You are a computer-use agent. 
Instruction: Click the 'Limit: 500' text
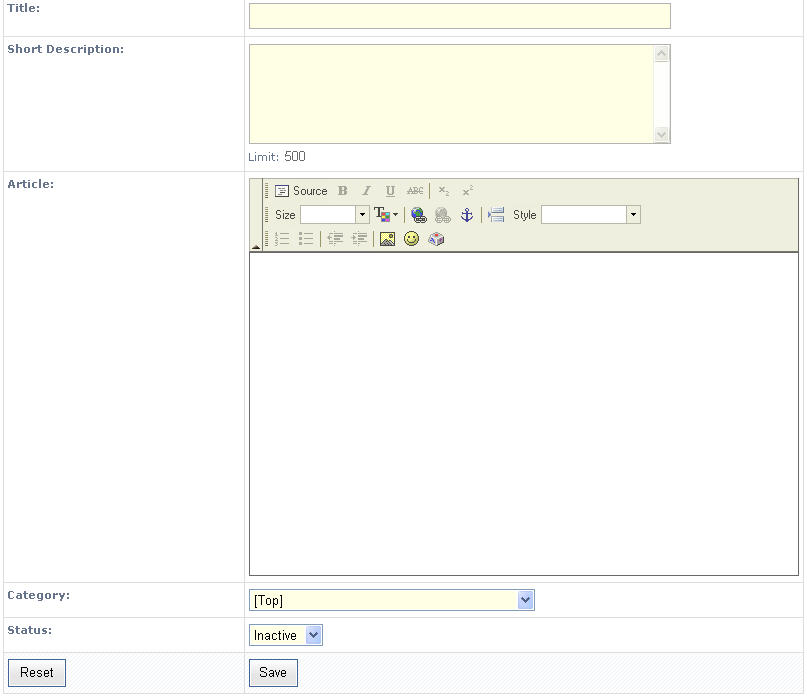point(277,156)
